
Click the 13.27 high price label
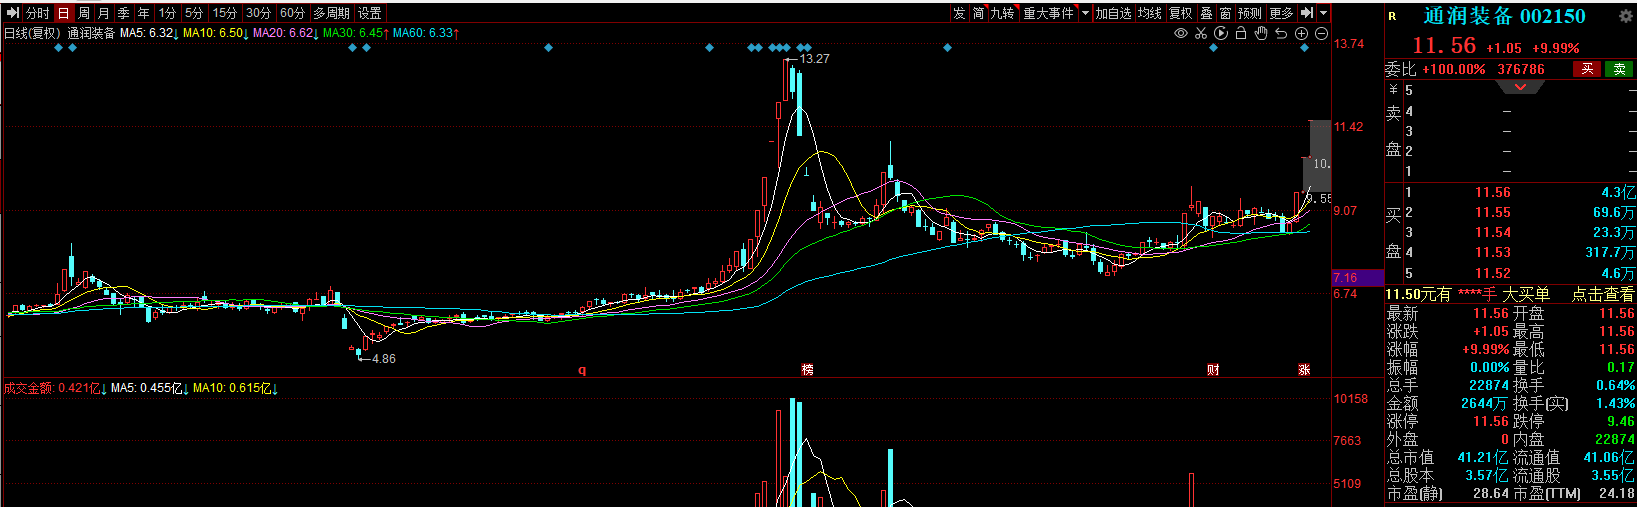coord(814,59)
